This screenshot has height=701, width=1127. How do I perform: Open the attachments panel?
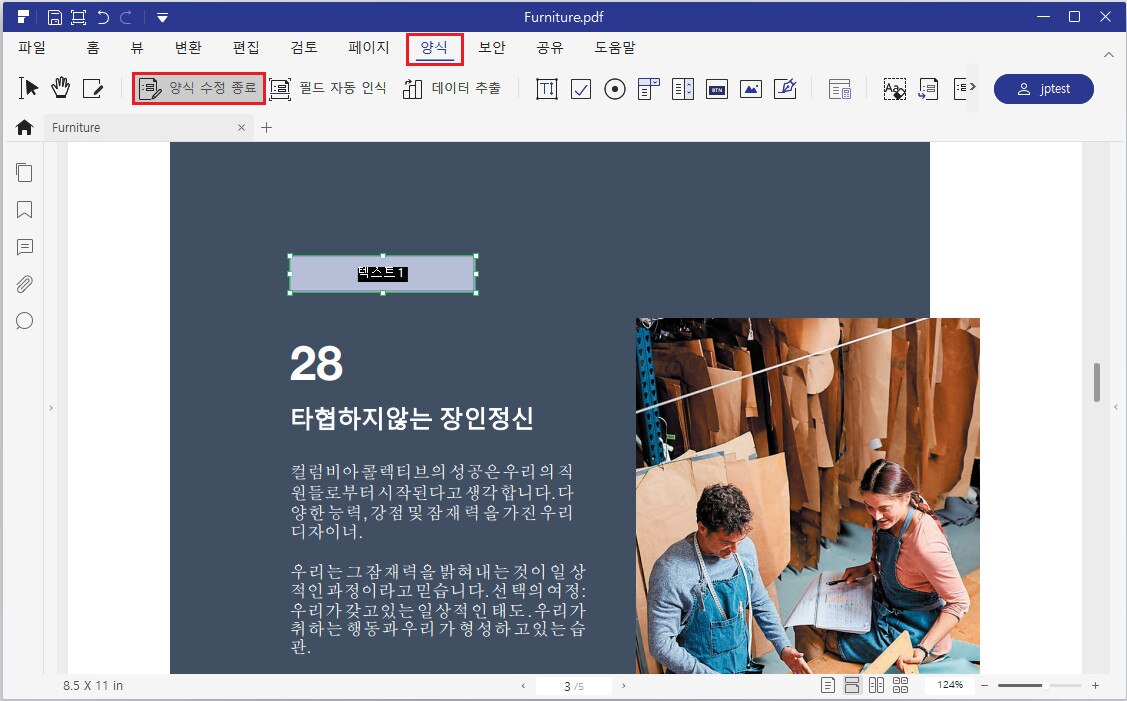(24, 285)
